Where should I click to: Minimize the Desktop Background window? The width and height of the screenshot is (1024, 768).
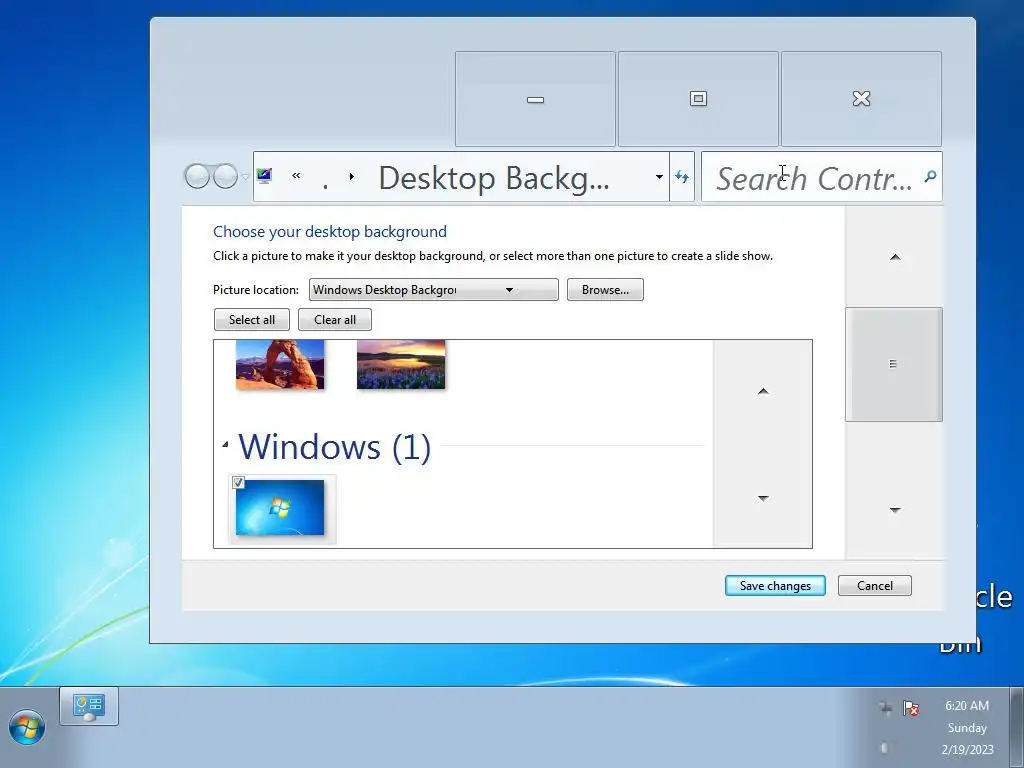[535, 99]
